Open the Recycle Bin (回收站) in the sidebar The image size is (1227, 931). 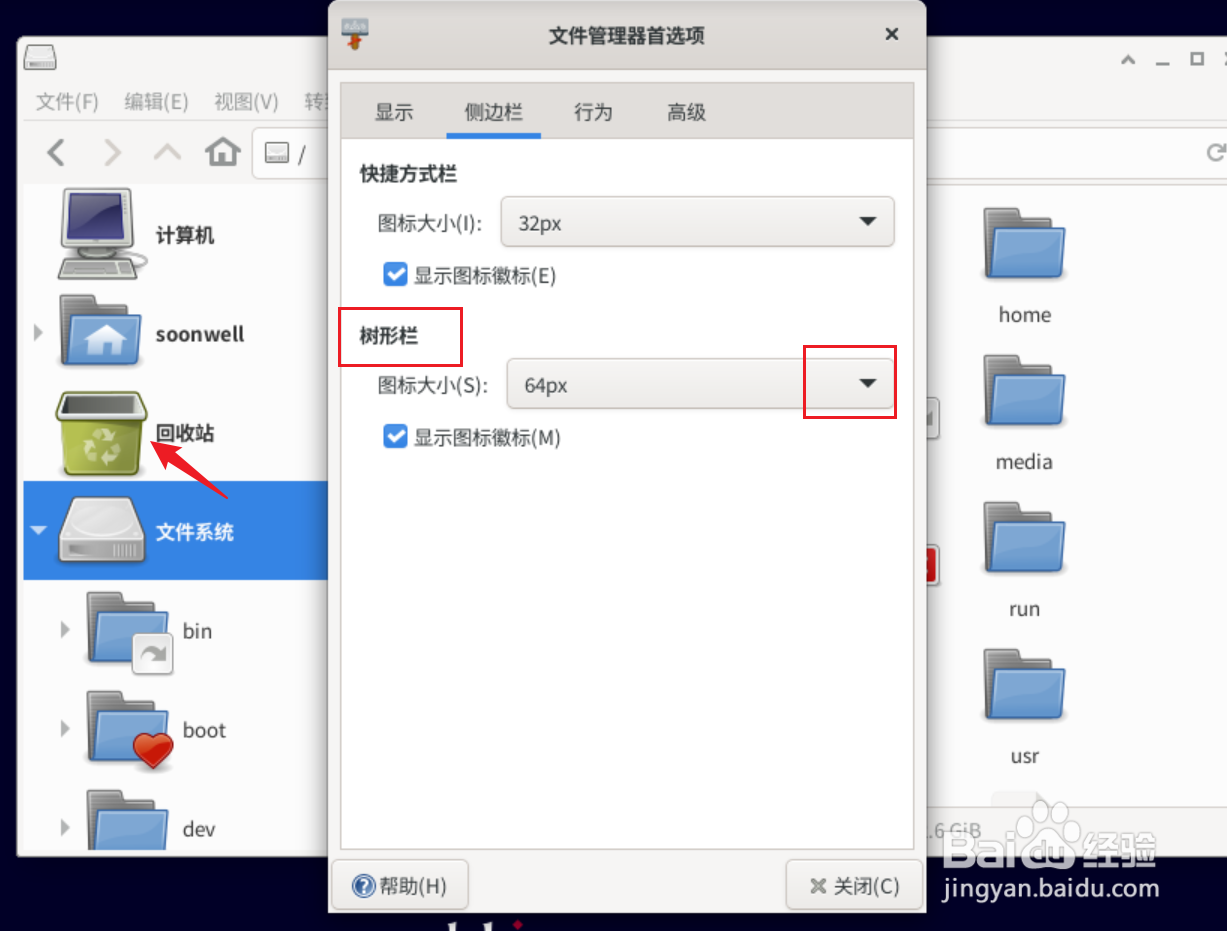100,433
